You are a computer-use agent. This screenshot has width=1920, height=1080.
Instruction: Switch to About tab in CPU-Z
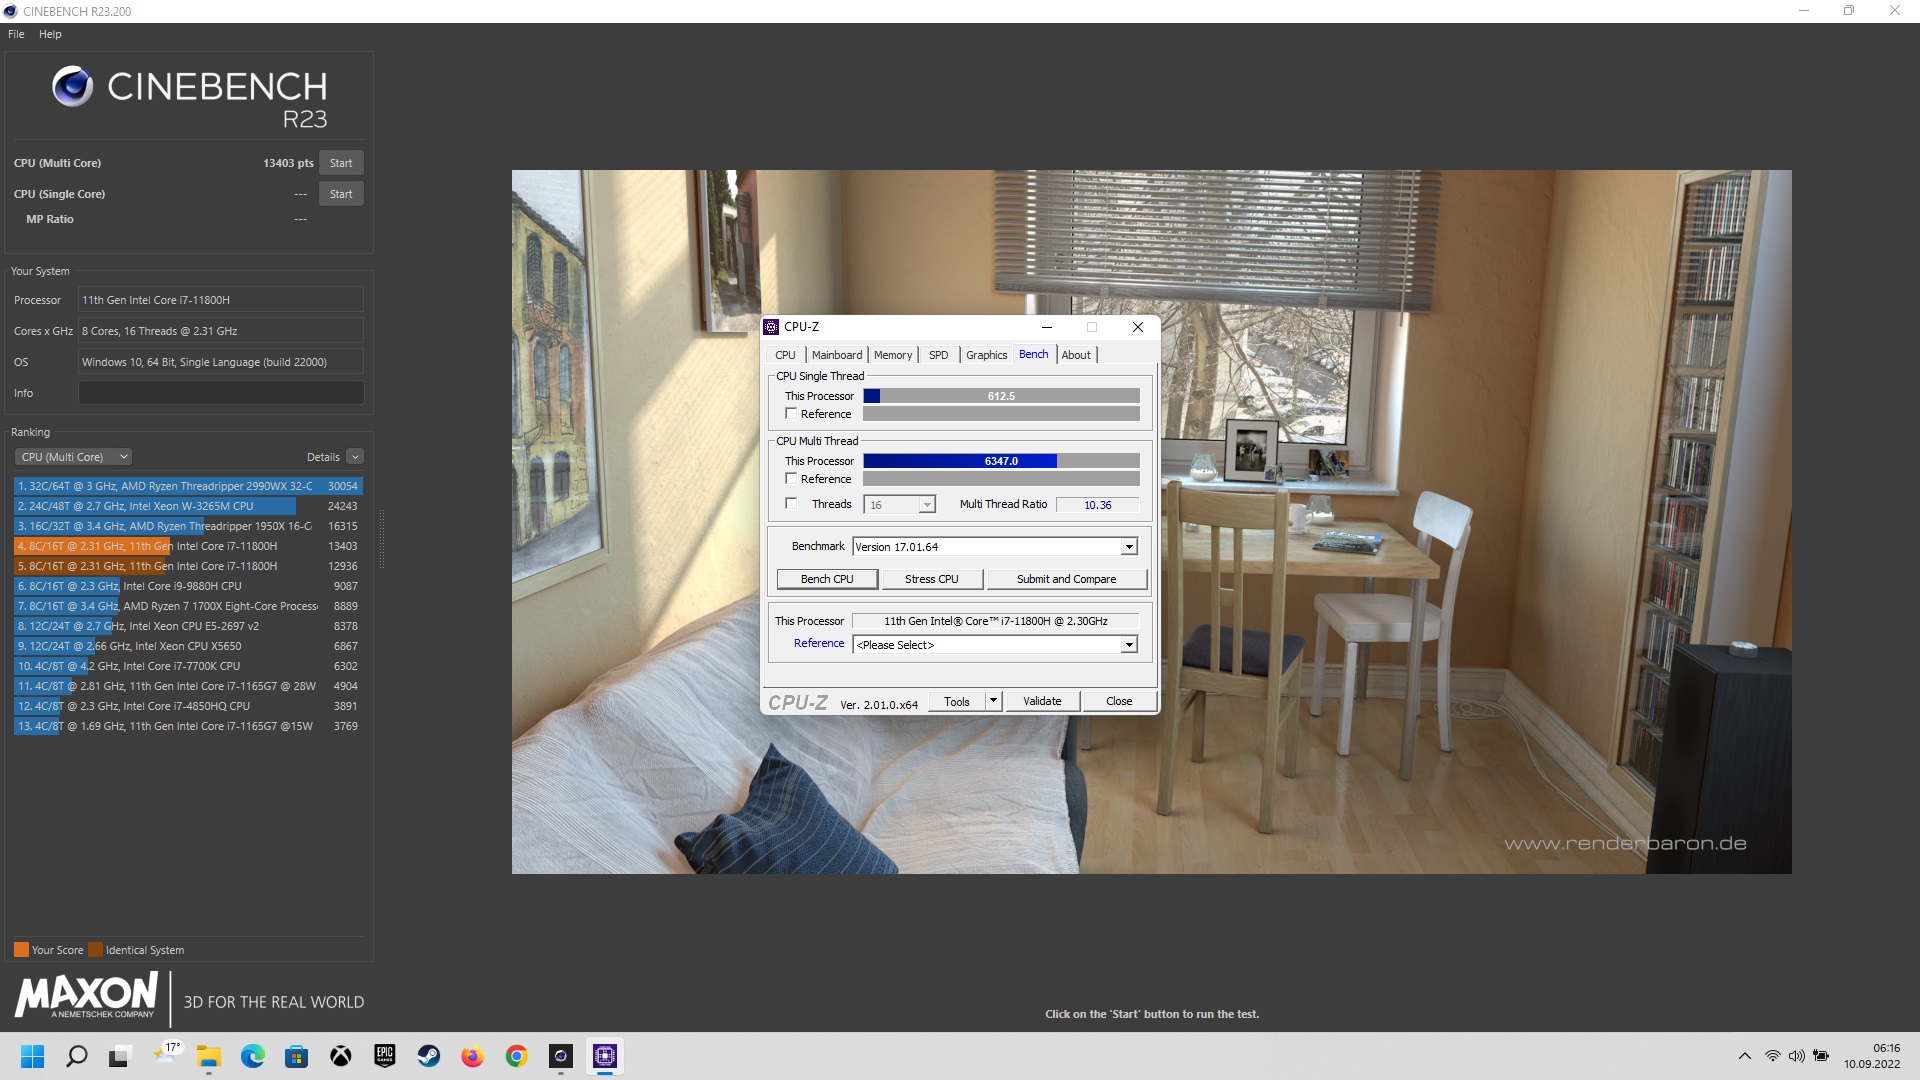(x=1076, y=355)
